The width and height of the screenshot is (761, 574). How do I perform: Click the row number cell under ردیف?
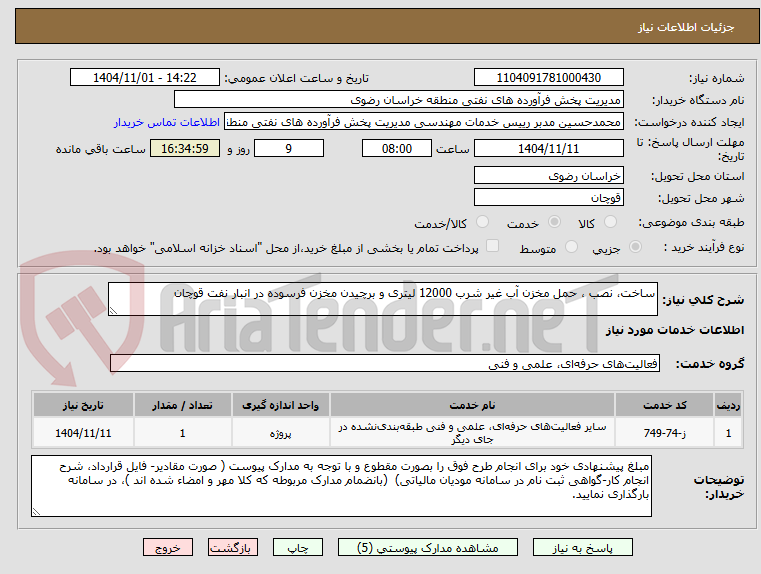[x=728, y=432]
